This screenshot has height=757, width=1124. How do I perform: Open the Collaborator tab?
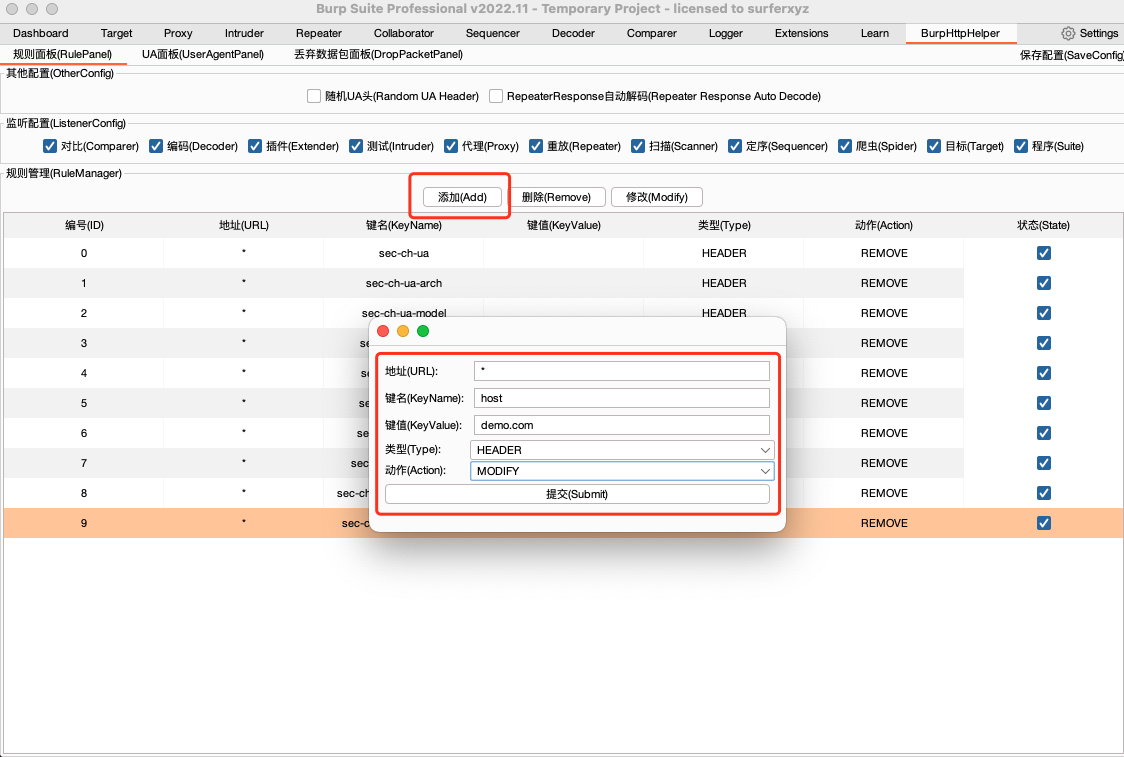click(404, 33)
